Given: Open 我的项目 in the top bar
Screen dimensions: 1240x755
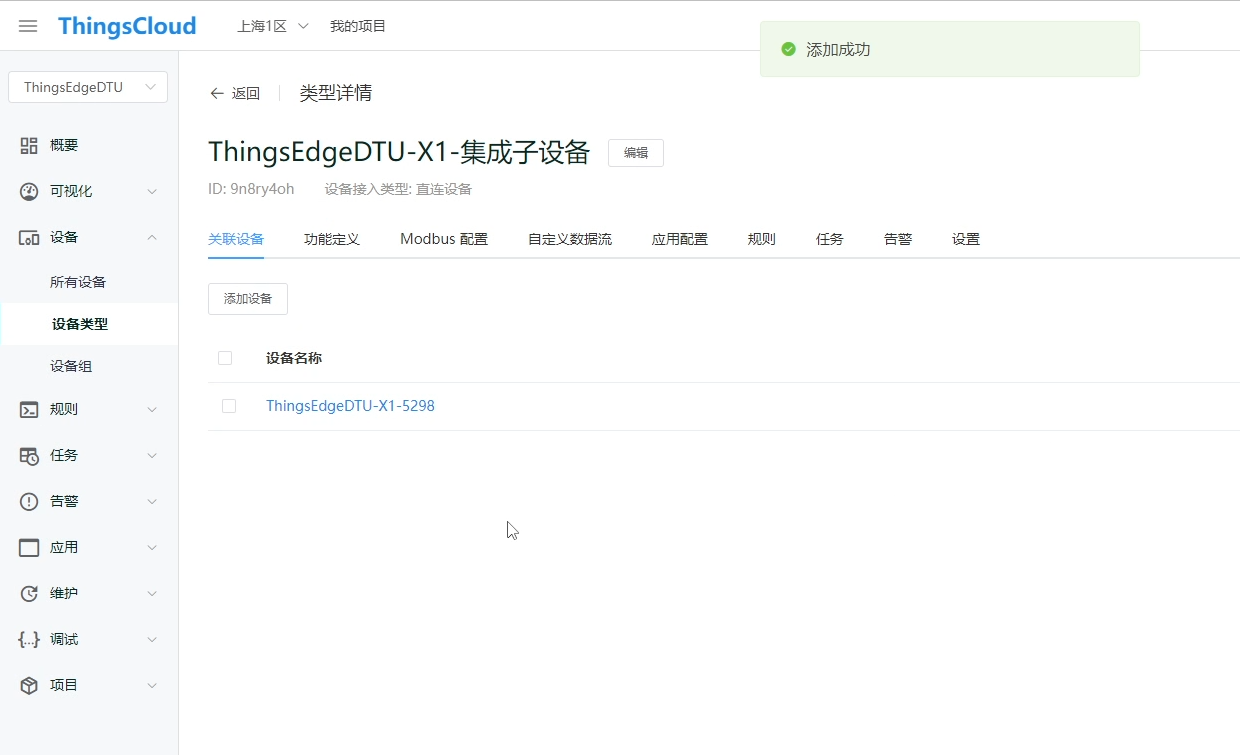Looking at the screenshot, I should click(x=358, y=26).
